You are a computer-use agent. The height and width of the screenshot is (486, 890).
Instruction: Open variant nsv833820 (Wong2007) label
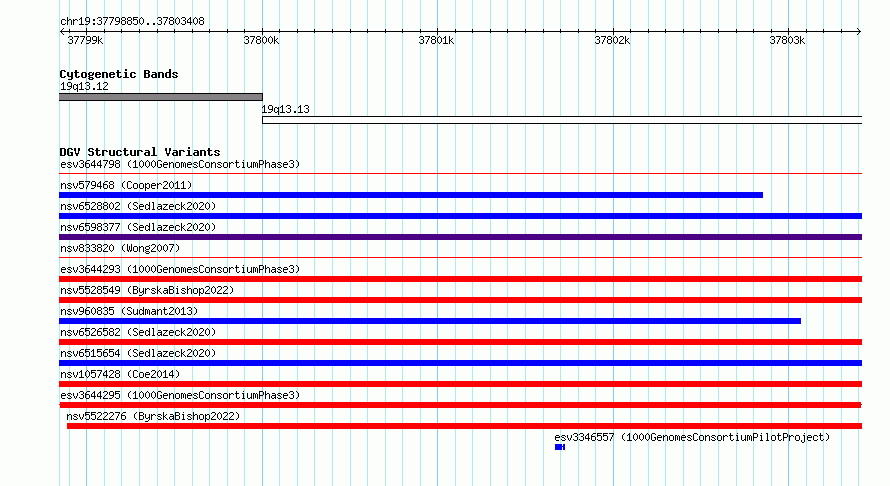point(120,248)
